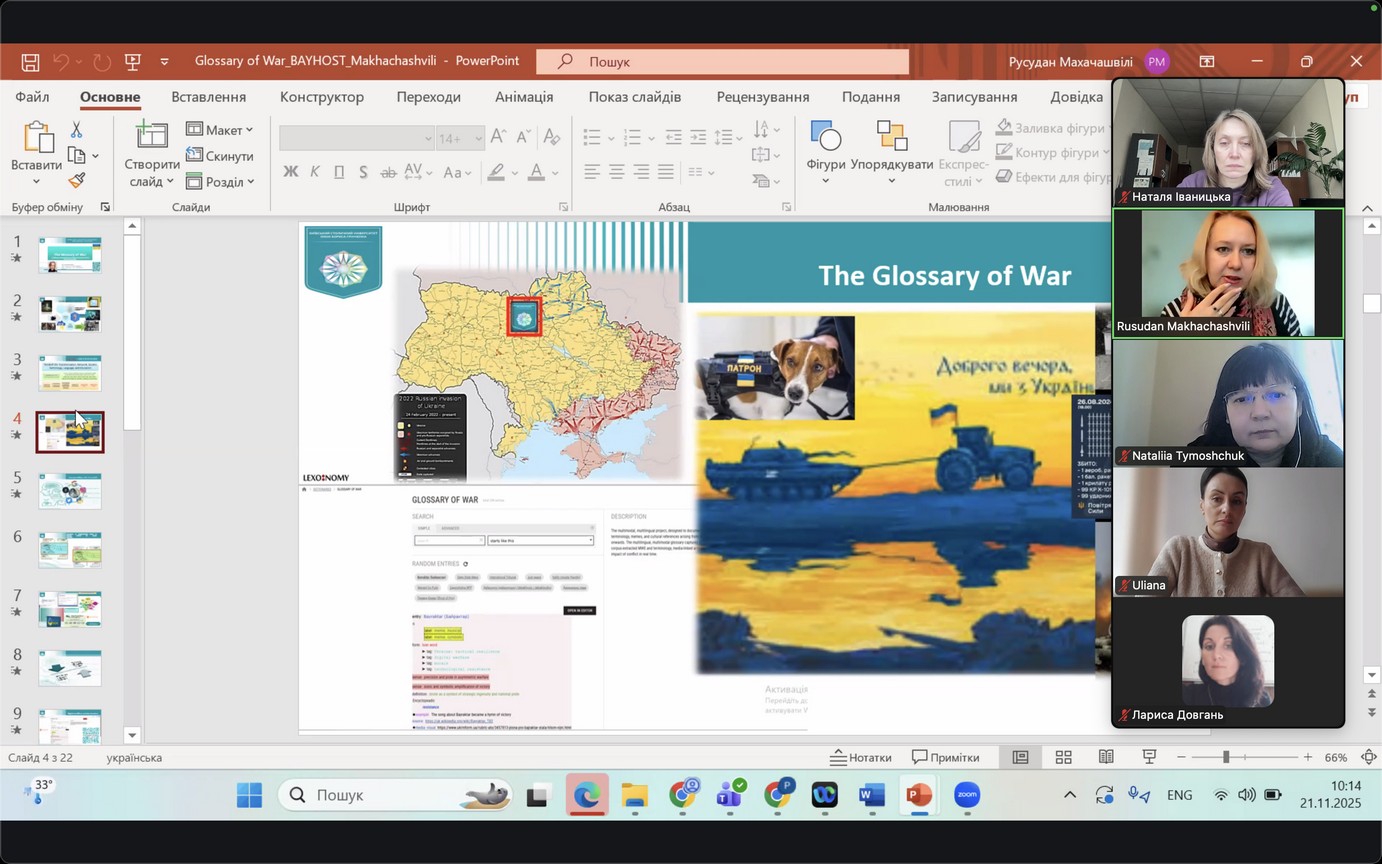This screenshot has height=864, width=1382.
Task: Toggle italic (К) formatting
Action: click(x=315, y=172)
